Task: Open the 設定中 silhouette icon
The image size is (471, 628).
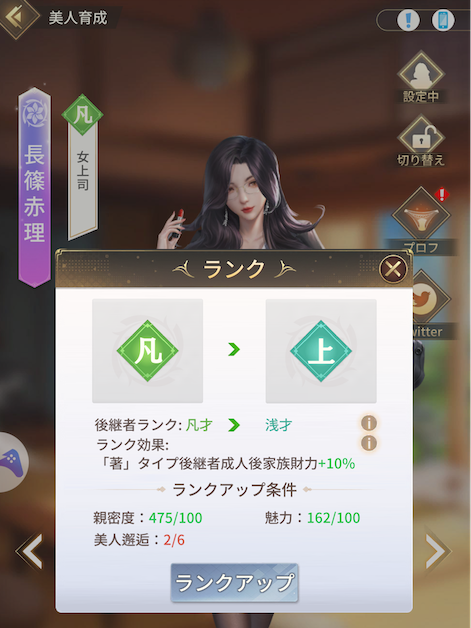Action: 421,75
